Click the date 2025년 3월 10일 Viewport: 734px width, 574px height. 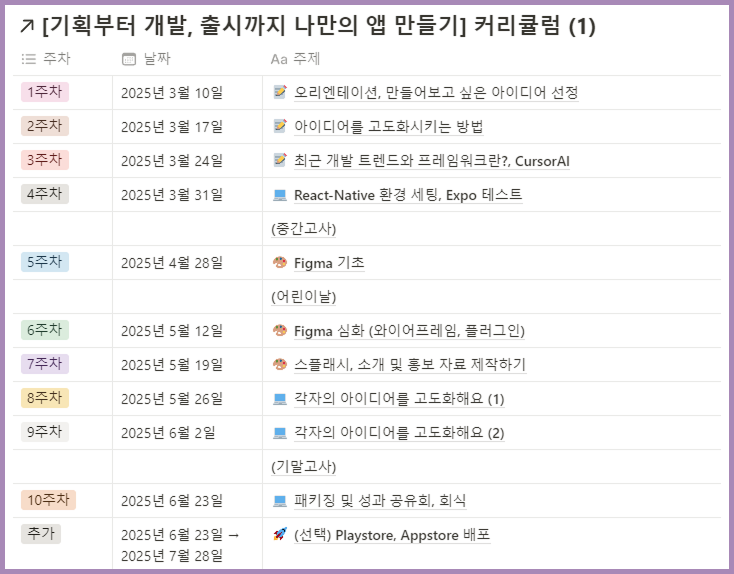pos(172,93)
